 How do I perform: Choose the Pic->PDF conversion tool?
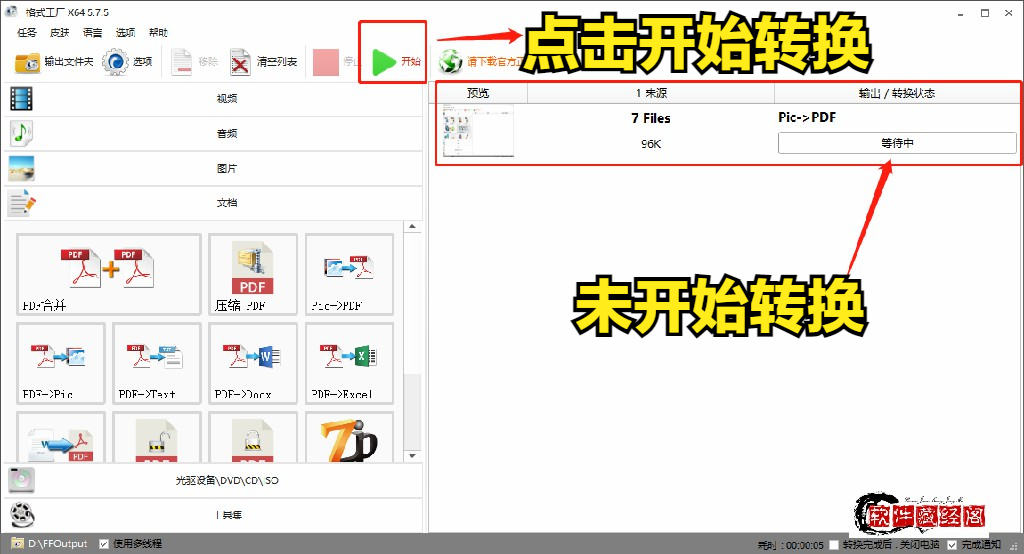(349, 274)
